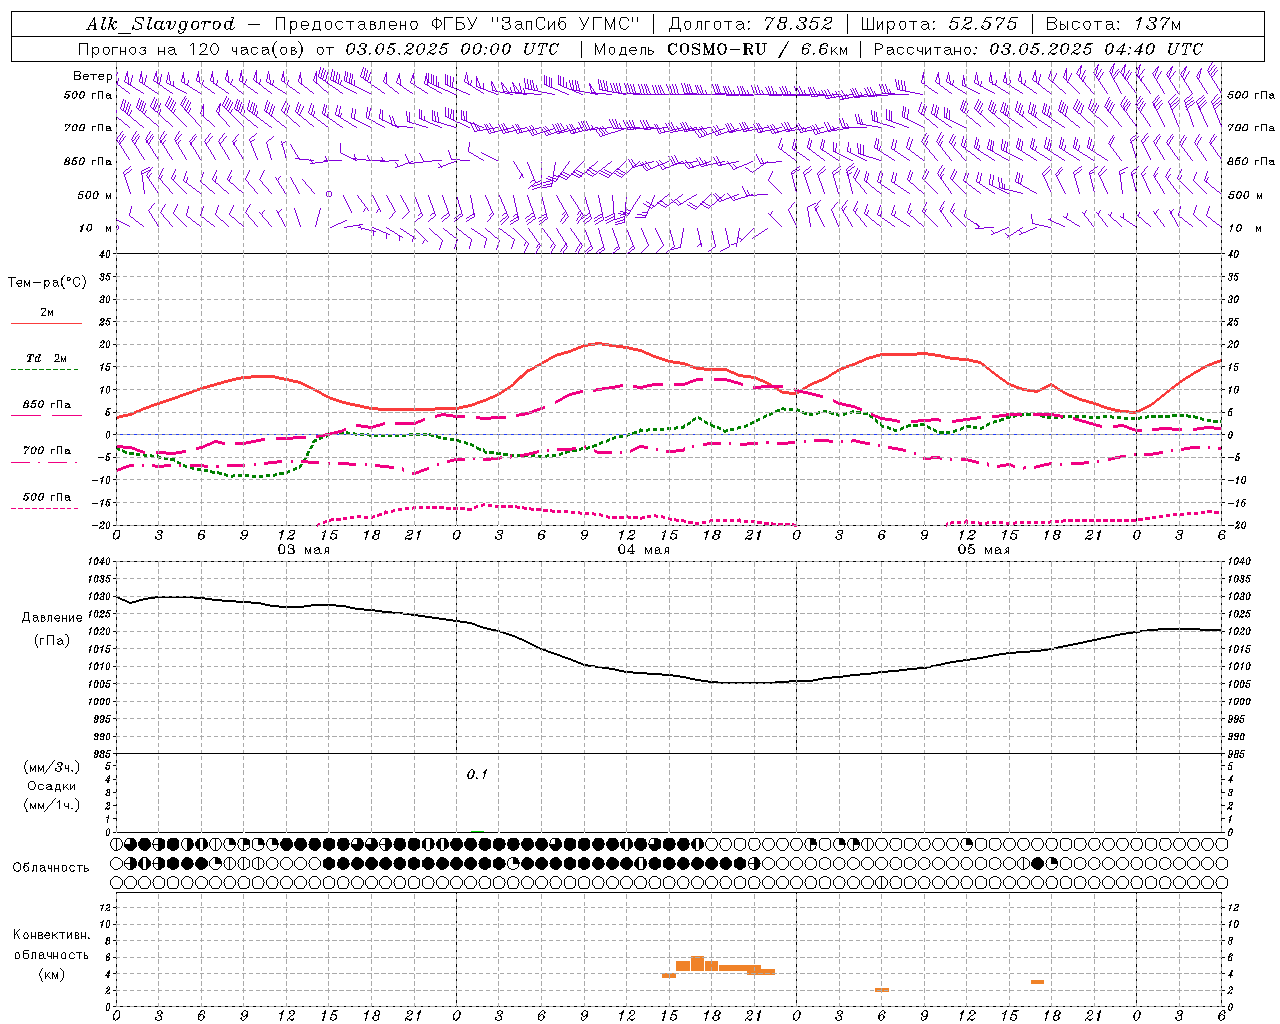Click the 05 мая date label
The width and height of the screenshot is (1280, 1024).
pyautogui.click(x=983, y=550)
